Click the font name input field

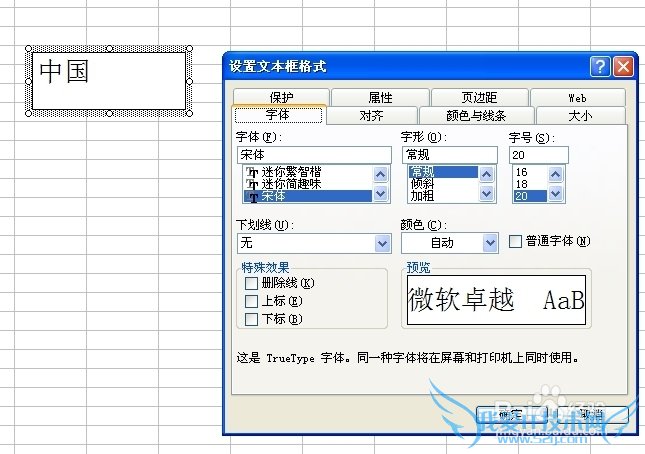(314, 155)
